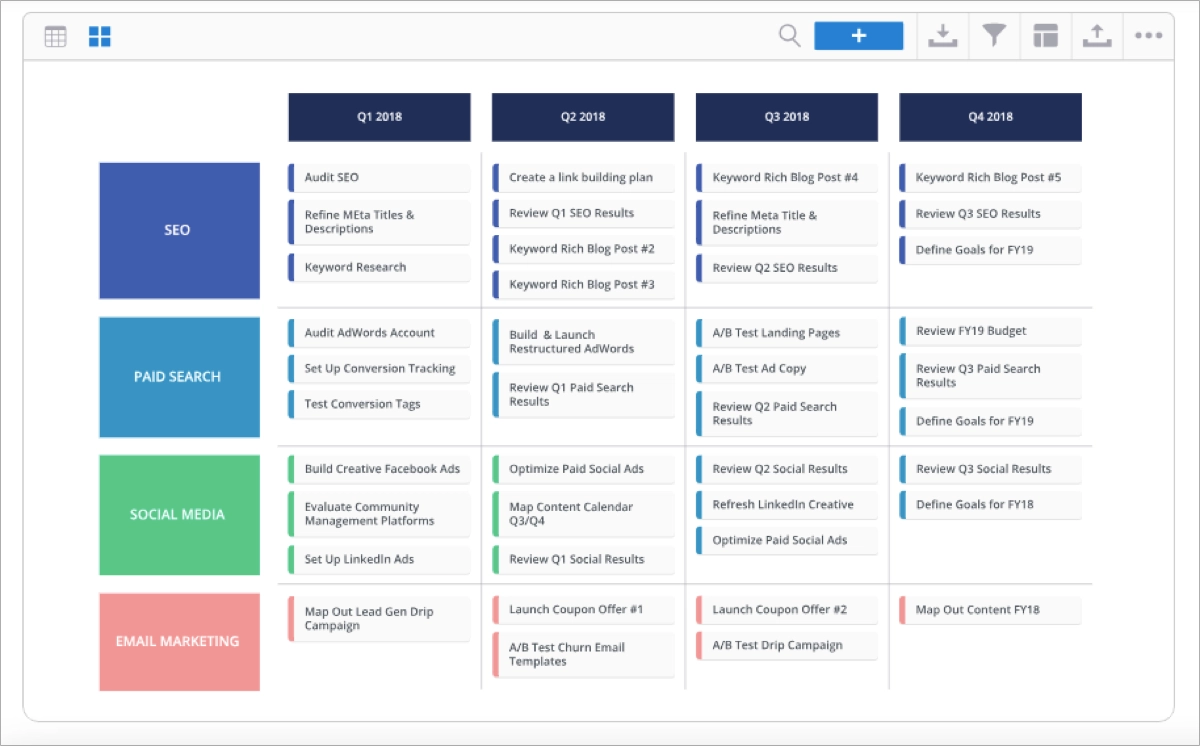Open the More options ellipsis menu

coord(1148,35)
